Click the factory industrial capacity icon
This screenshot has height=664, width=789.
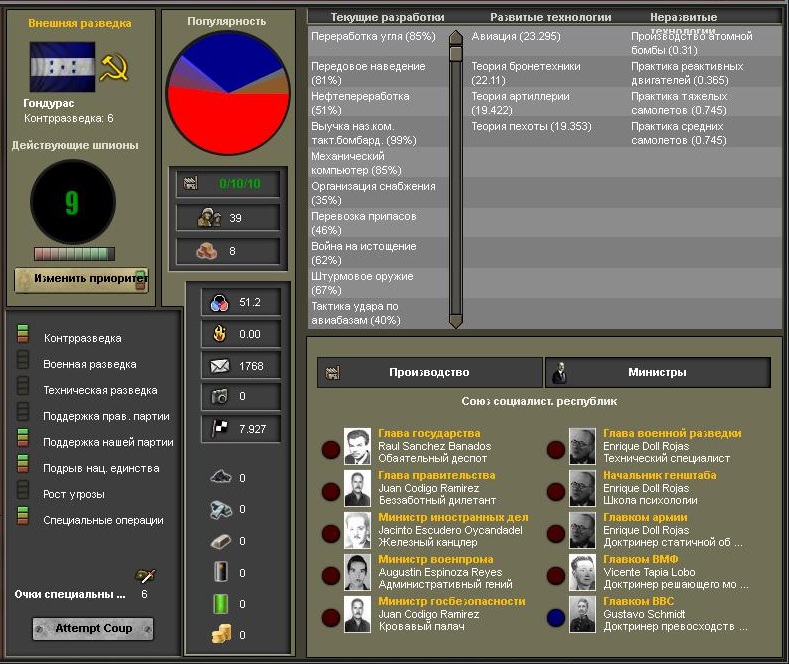click(x=190, y=183)
